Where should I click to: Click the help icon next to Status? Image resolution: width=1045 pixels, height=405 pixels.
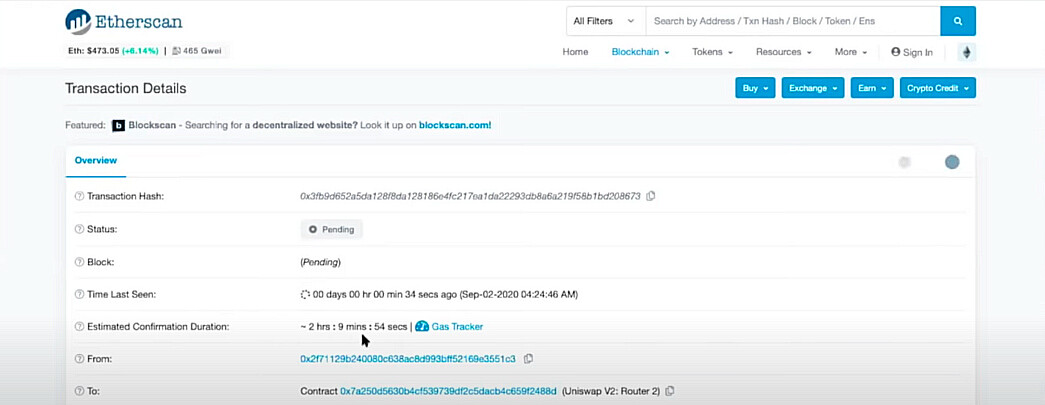(x=79, y=229)
